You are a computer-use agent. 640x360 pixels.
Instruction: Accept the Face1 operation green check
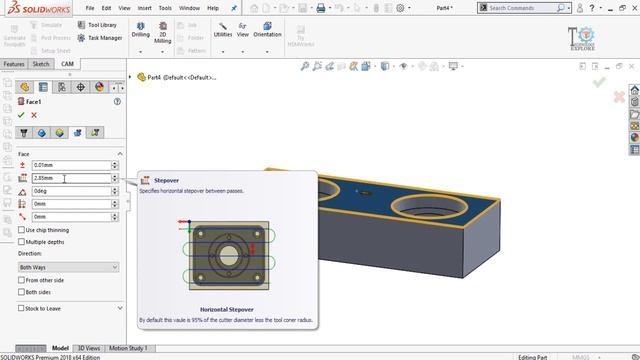[x=21, y=115]
